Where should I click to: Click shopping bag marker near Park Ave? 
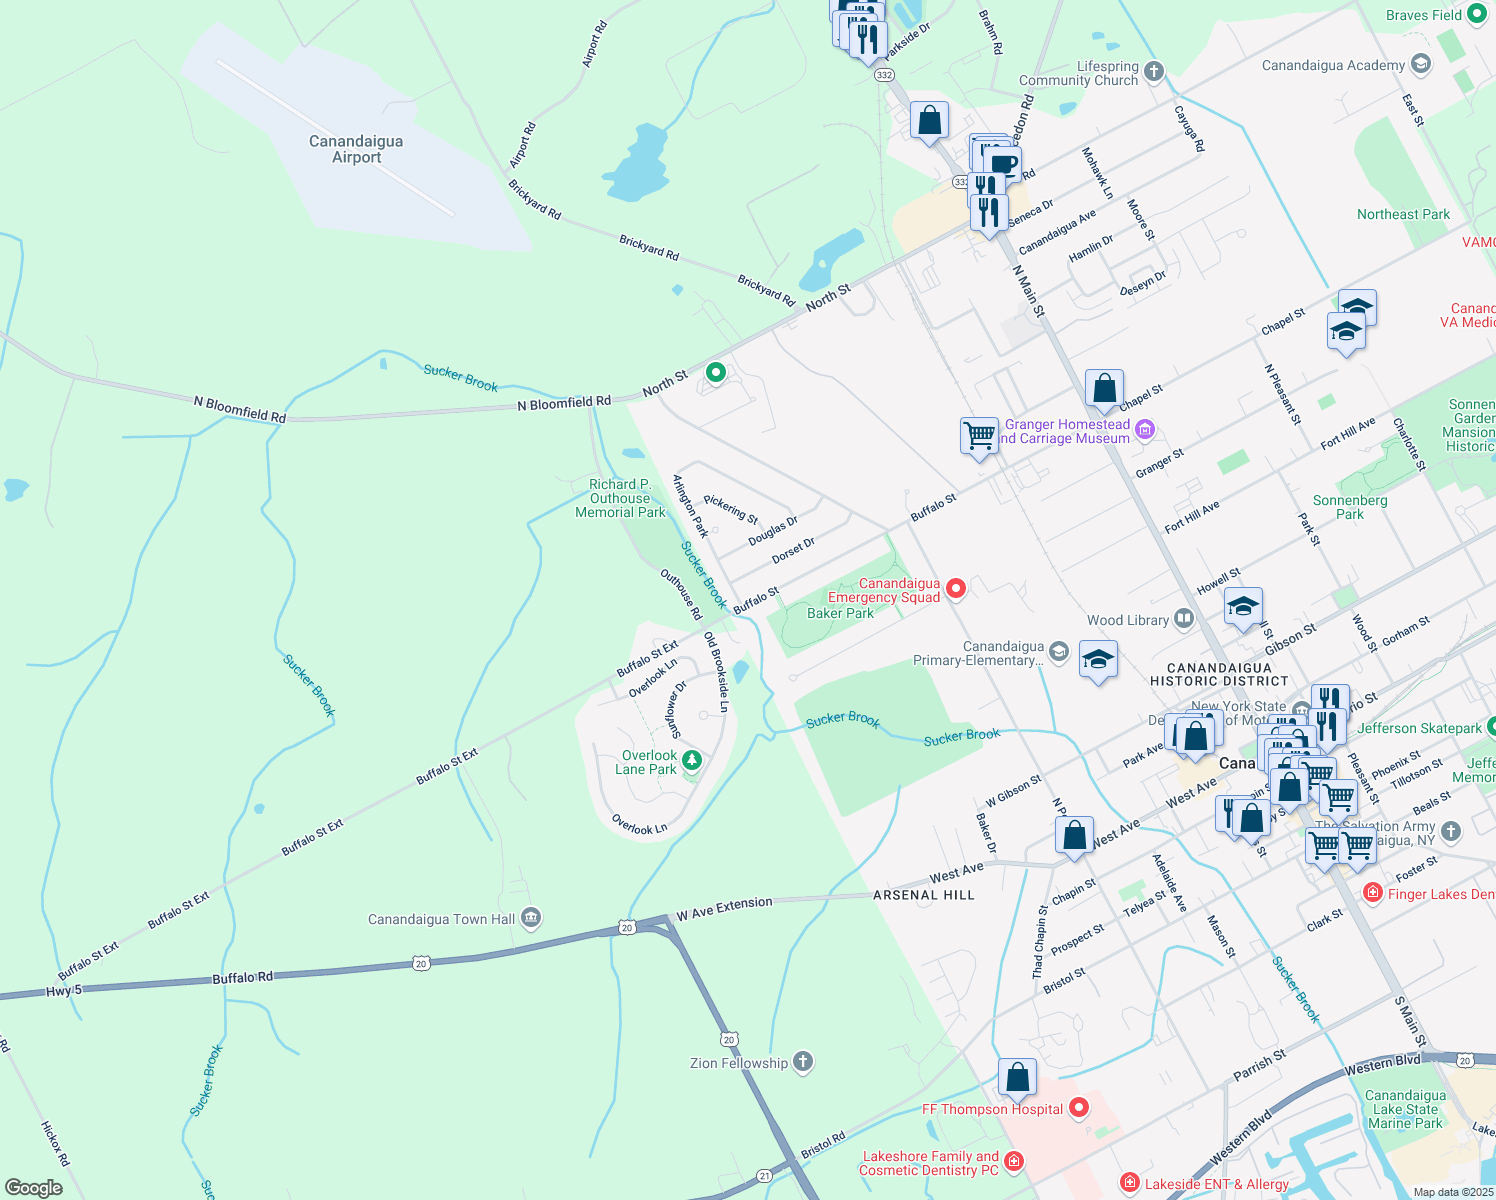coord(1195,737)
